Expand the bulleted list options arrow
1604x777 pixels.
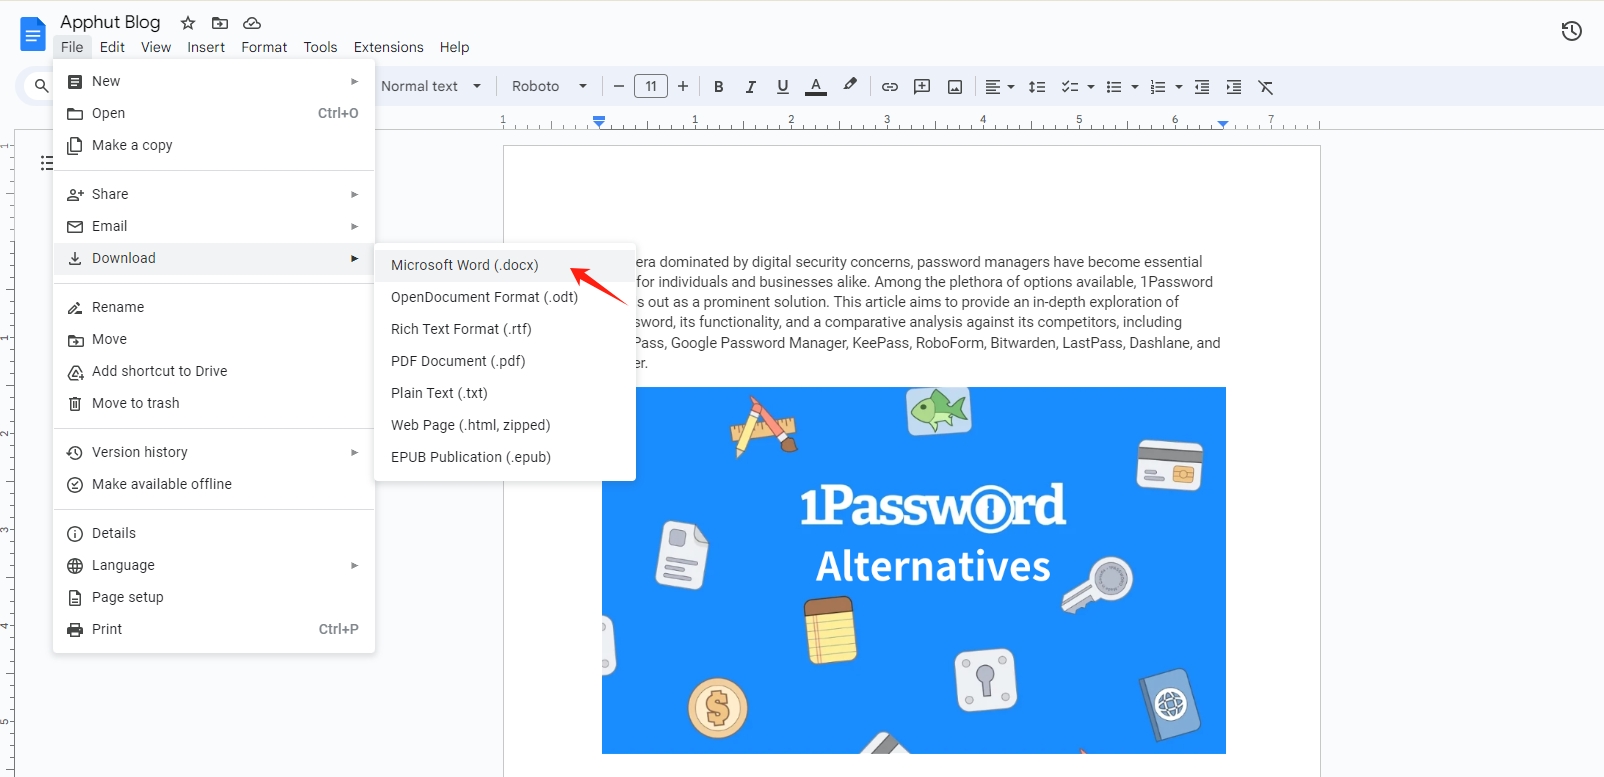1135,87
